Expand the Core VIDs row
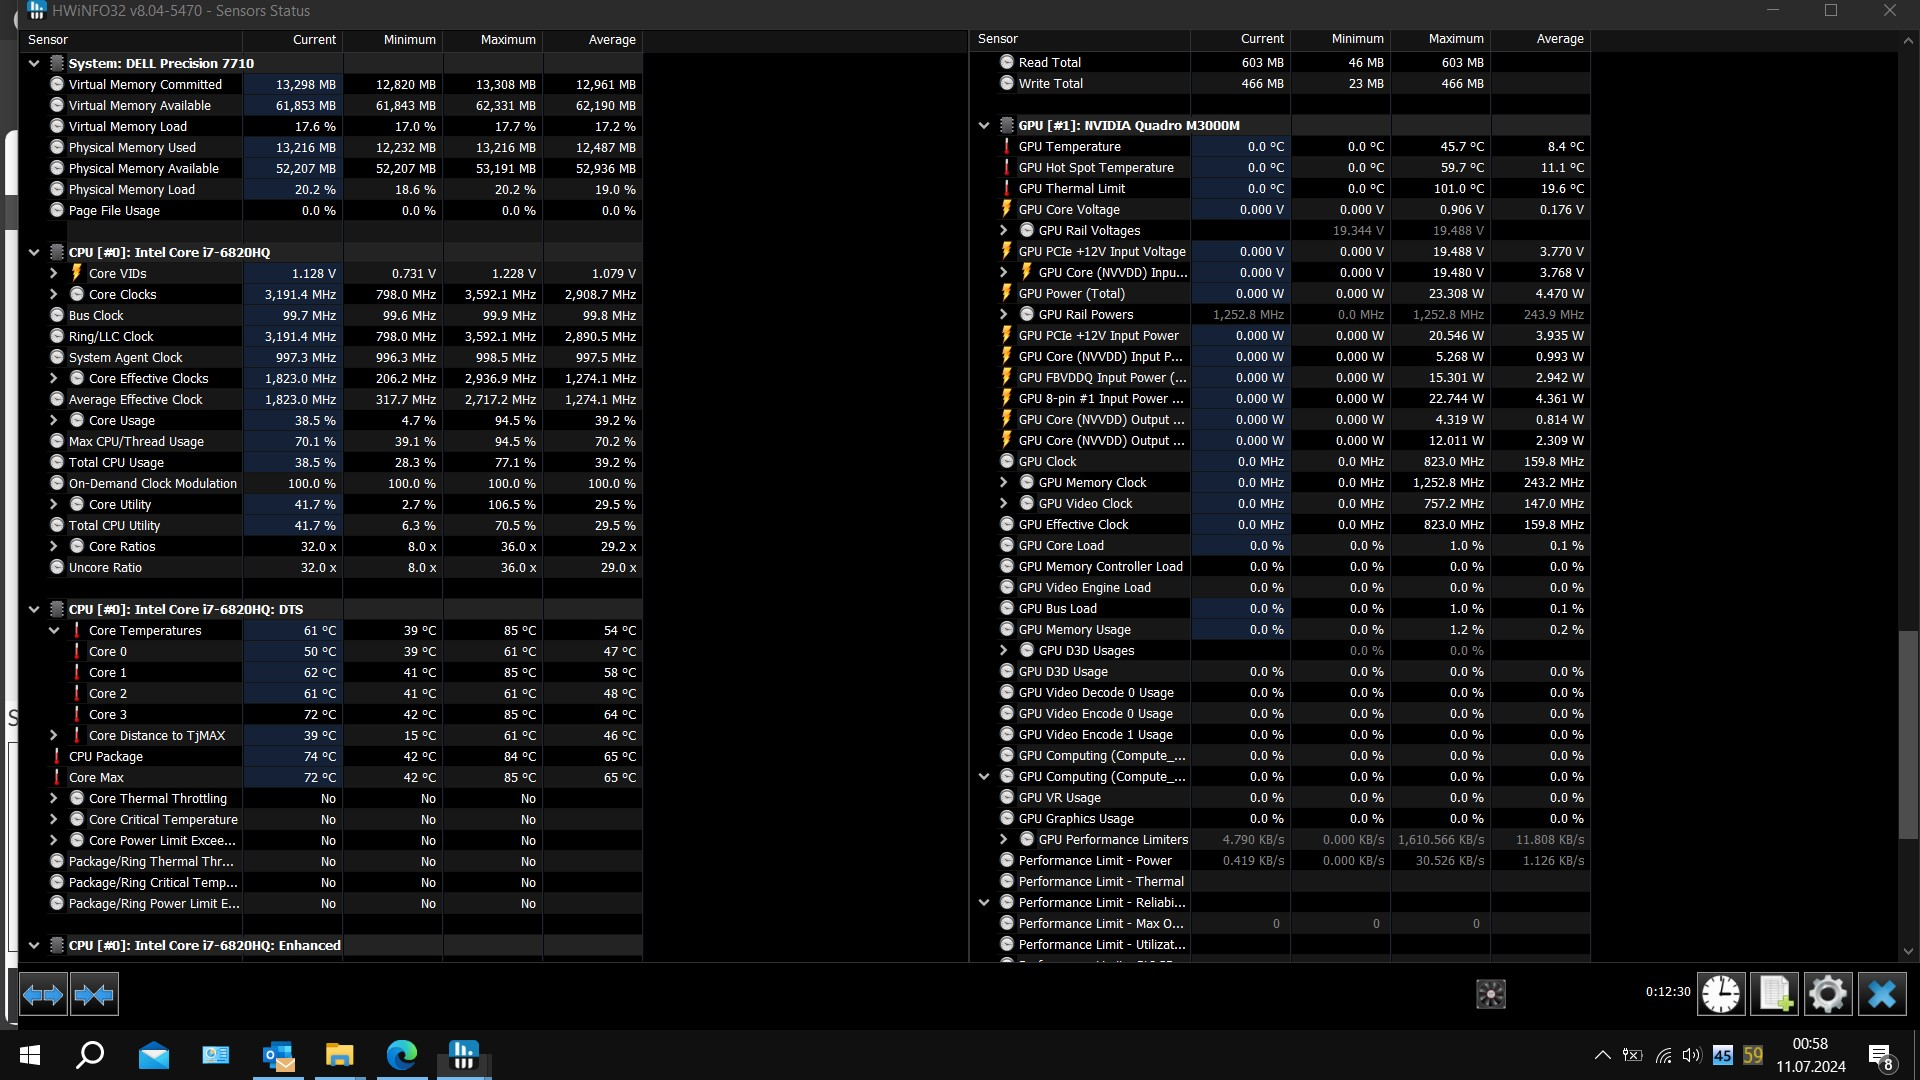The width and height of the screenshot is (1920, 1080). [x=54, y=273]
